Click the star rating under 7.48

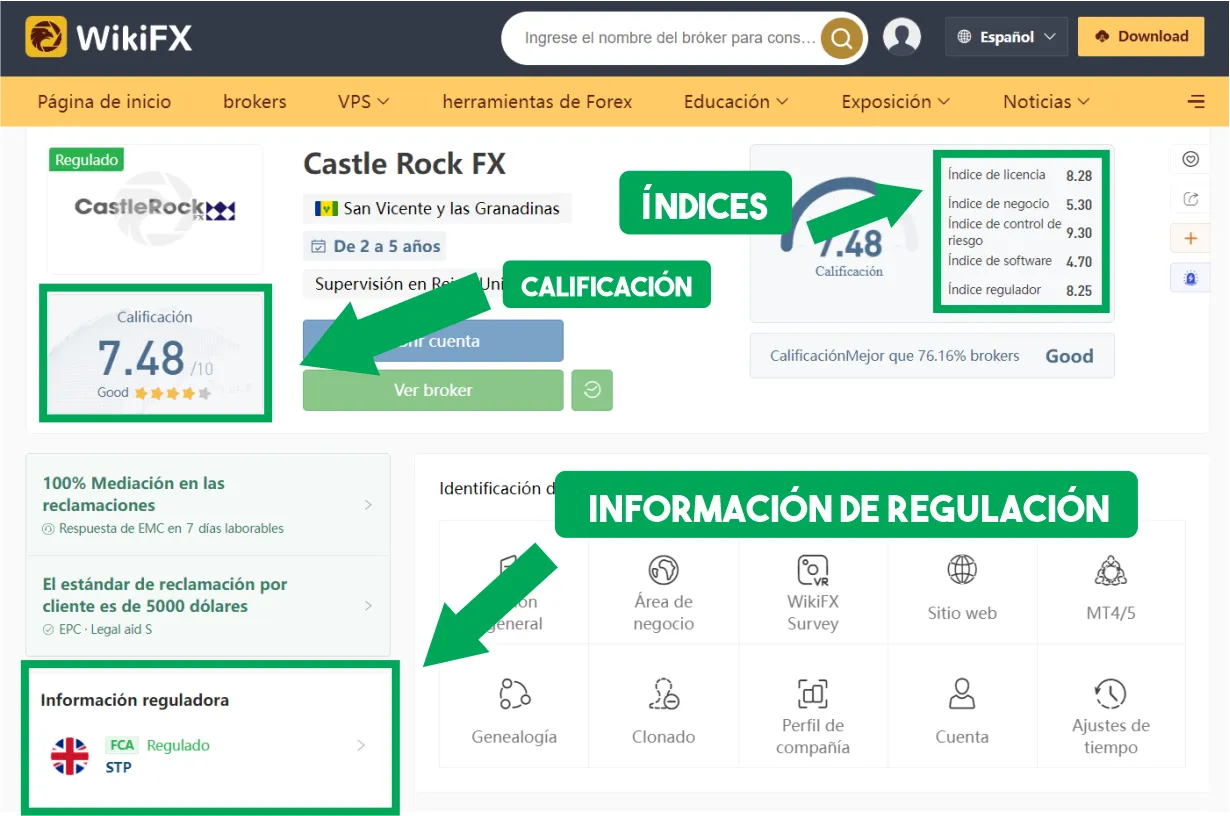coord(172,393)
